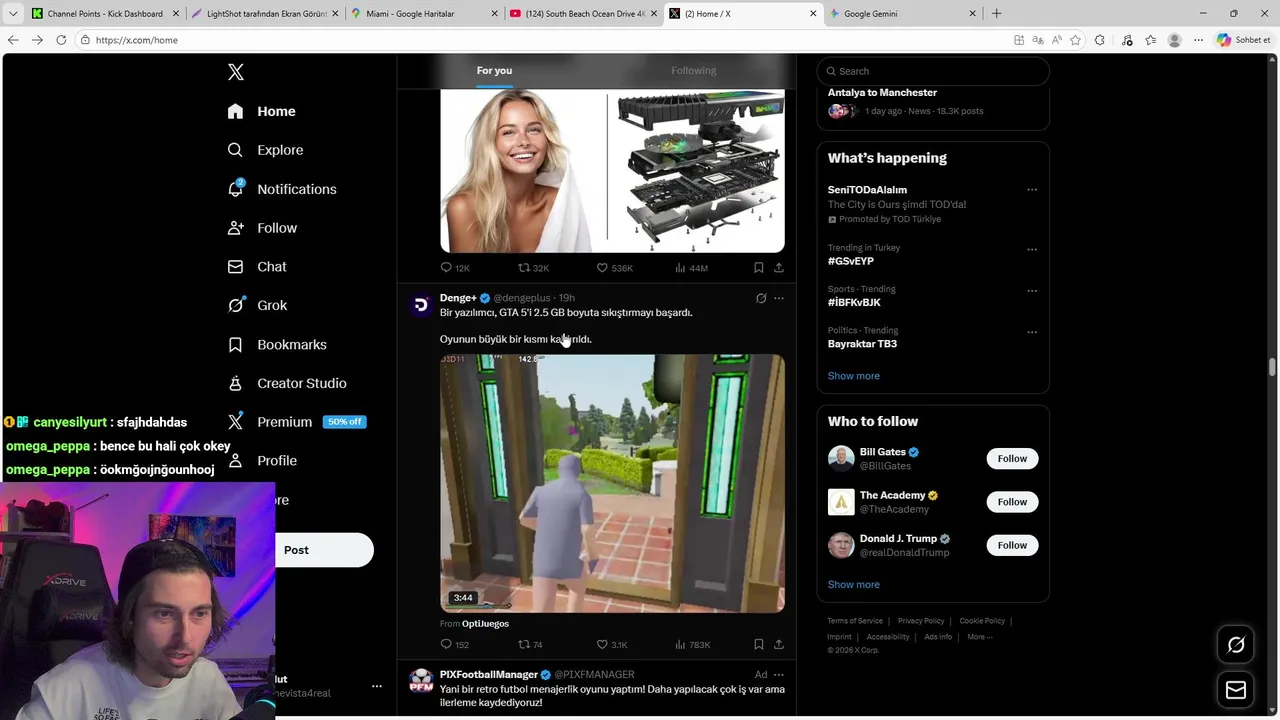This screenshot has width=1280, height=720.
Task: Like the Denge+ post
Action: pos(602,644)
